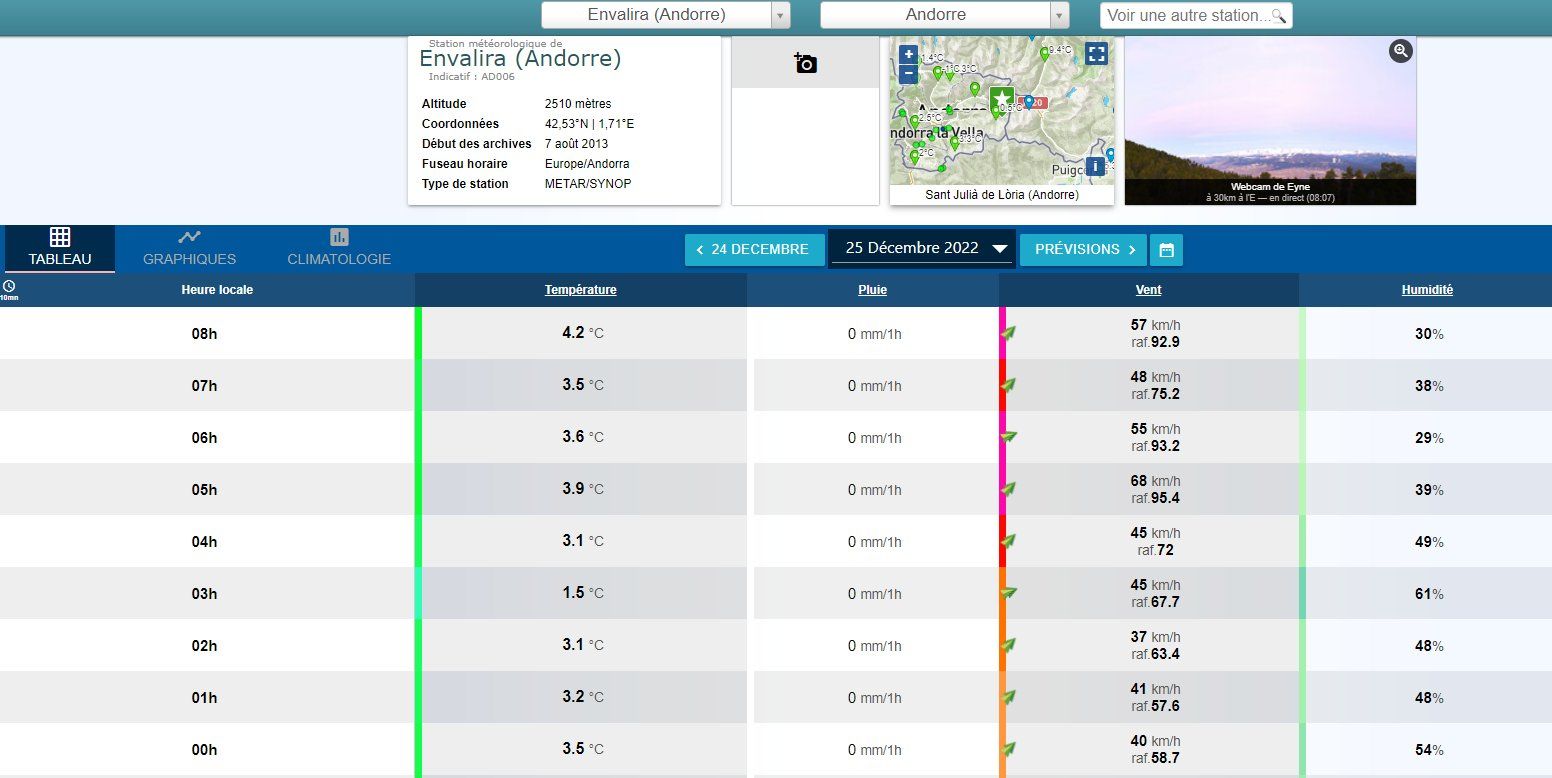
Task: Click the add photo camera icon
Action: coord(805,63)
